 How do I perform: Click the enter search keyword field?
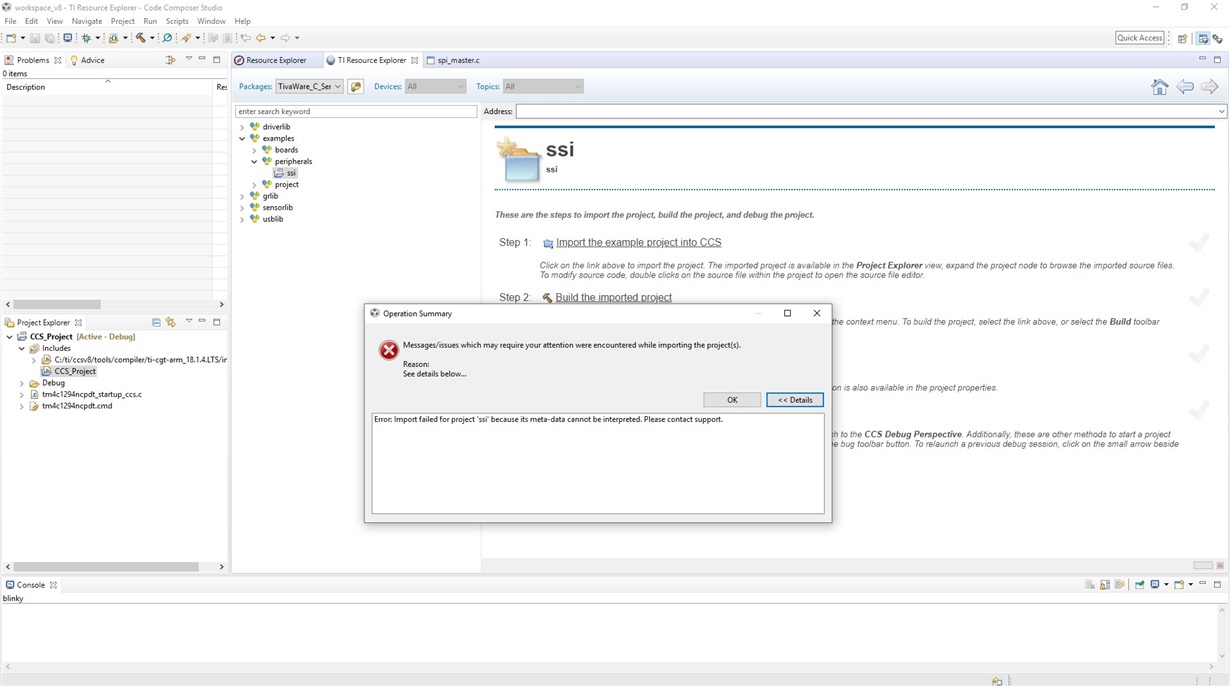tap(356, 112)
